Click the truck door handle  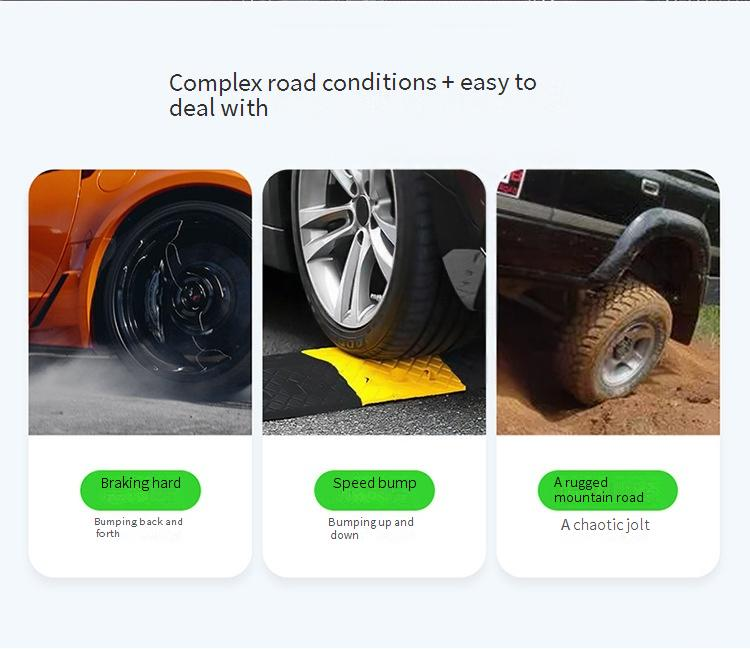650,186
